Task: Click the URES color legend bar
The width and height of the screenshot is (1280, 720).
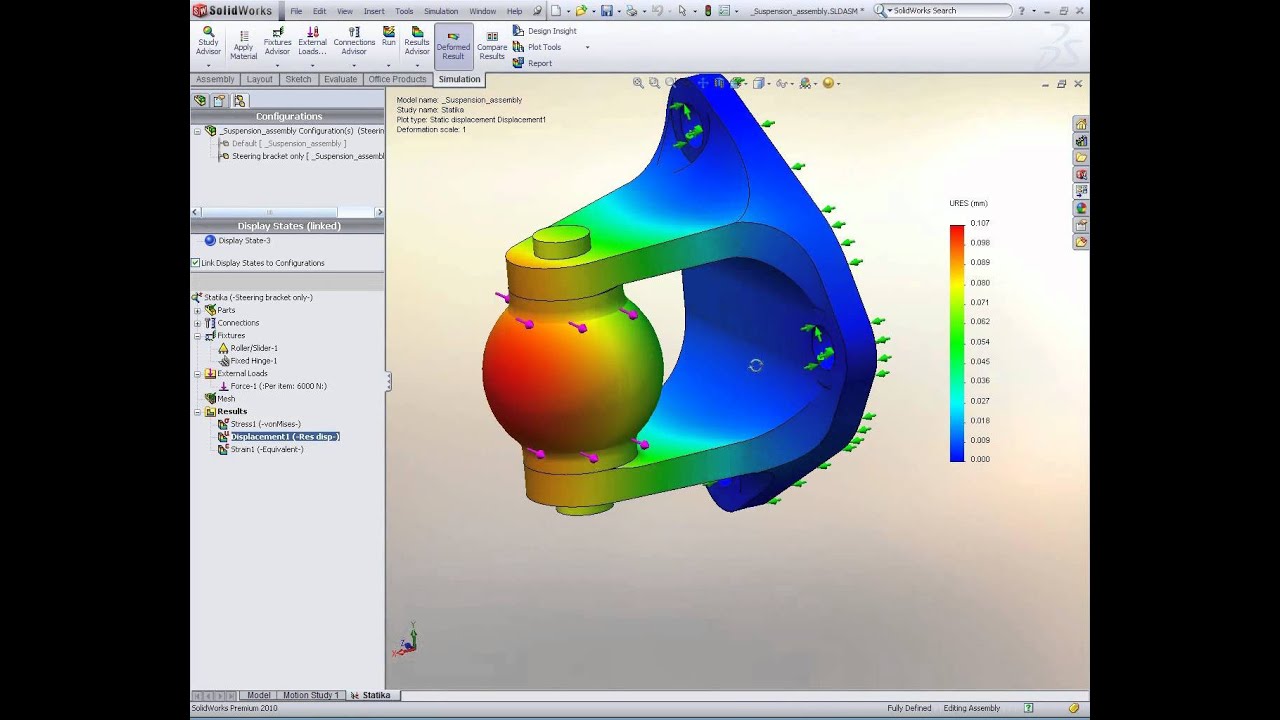Action: (957, 343)
